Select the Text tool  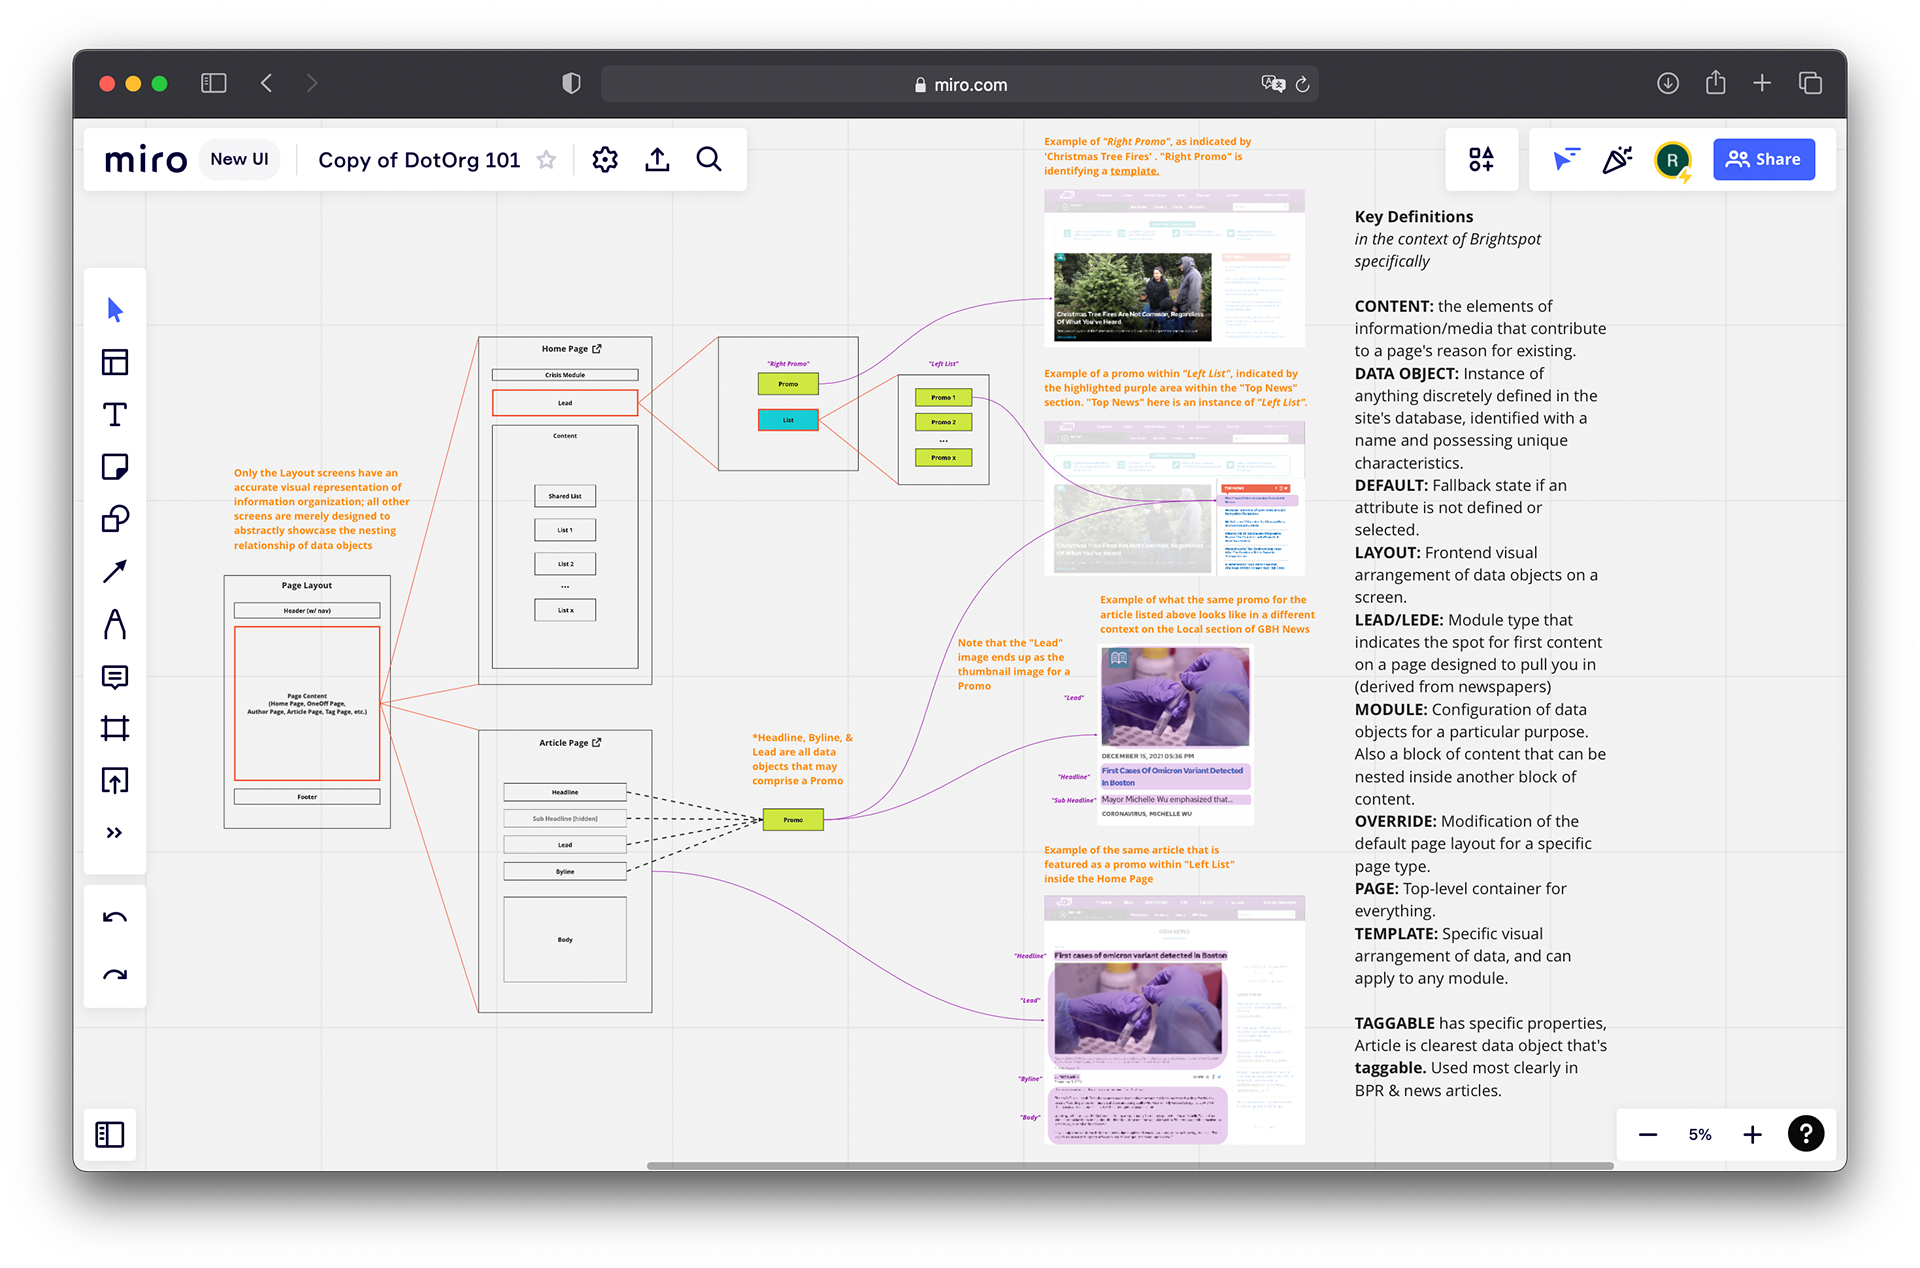pos(115,414)
